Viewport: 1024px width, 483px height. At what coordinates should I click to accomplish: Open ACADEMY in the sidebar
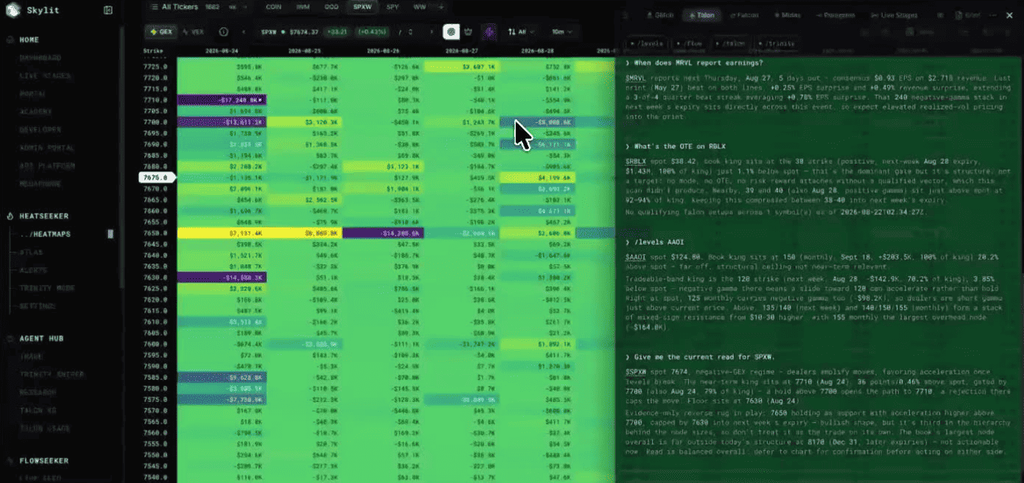(35, 112)
